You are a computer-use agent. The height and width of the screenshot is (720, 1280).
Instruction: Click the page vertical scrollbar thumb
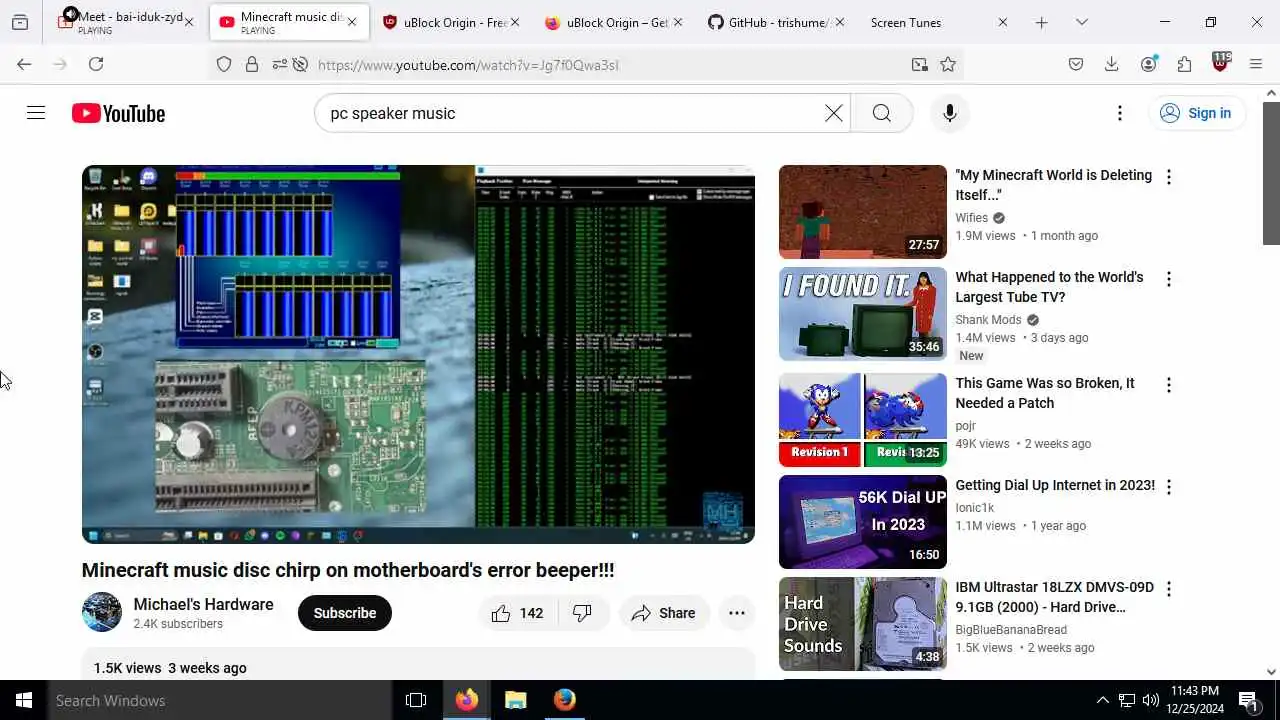[1271, 172]
